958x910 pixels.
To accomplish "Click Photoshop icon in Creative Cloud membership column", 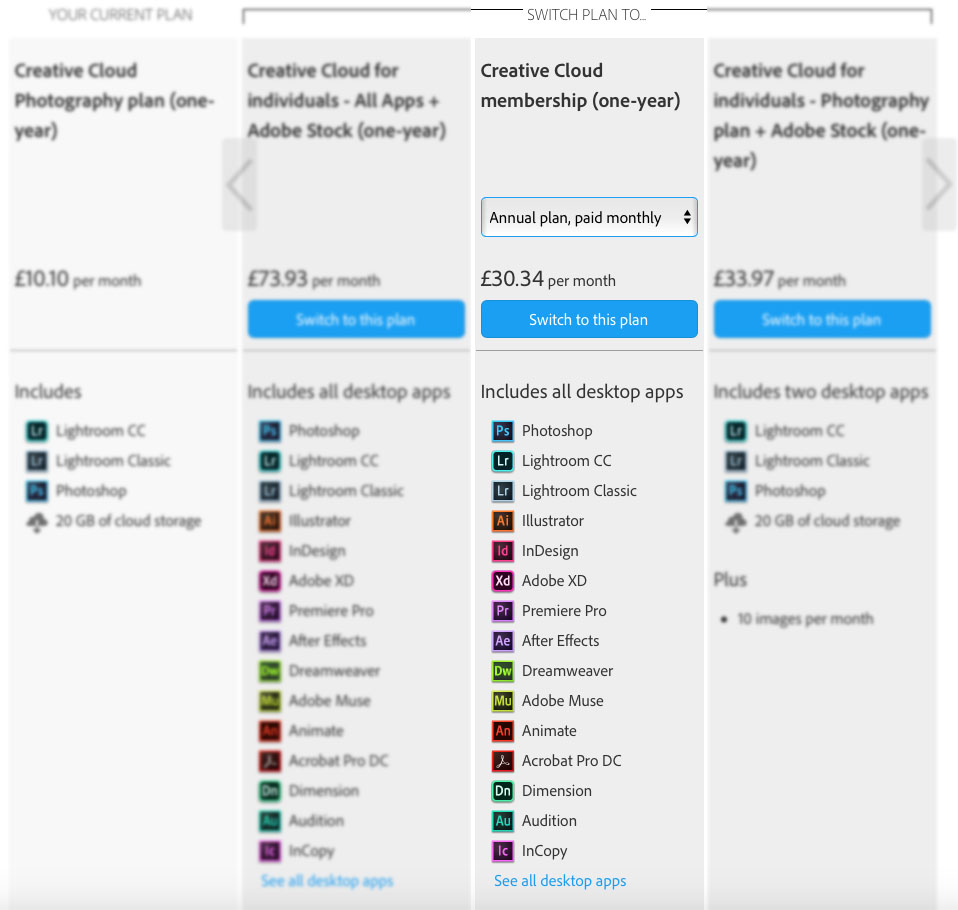I will (502, 431).
